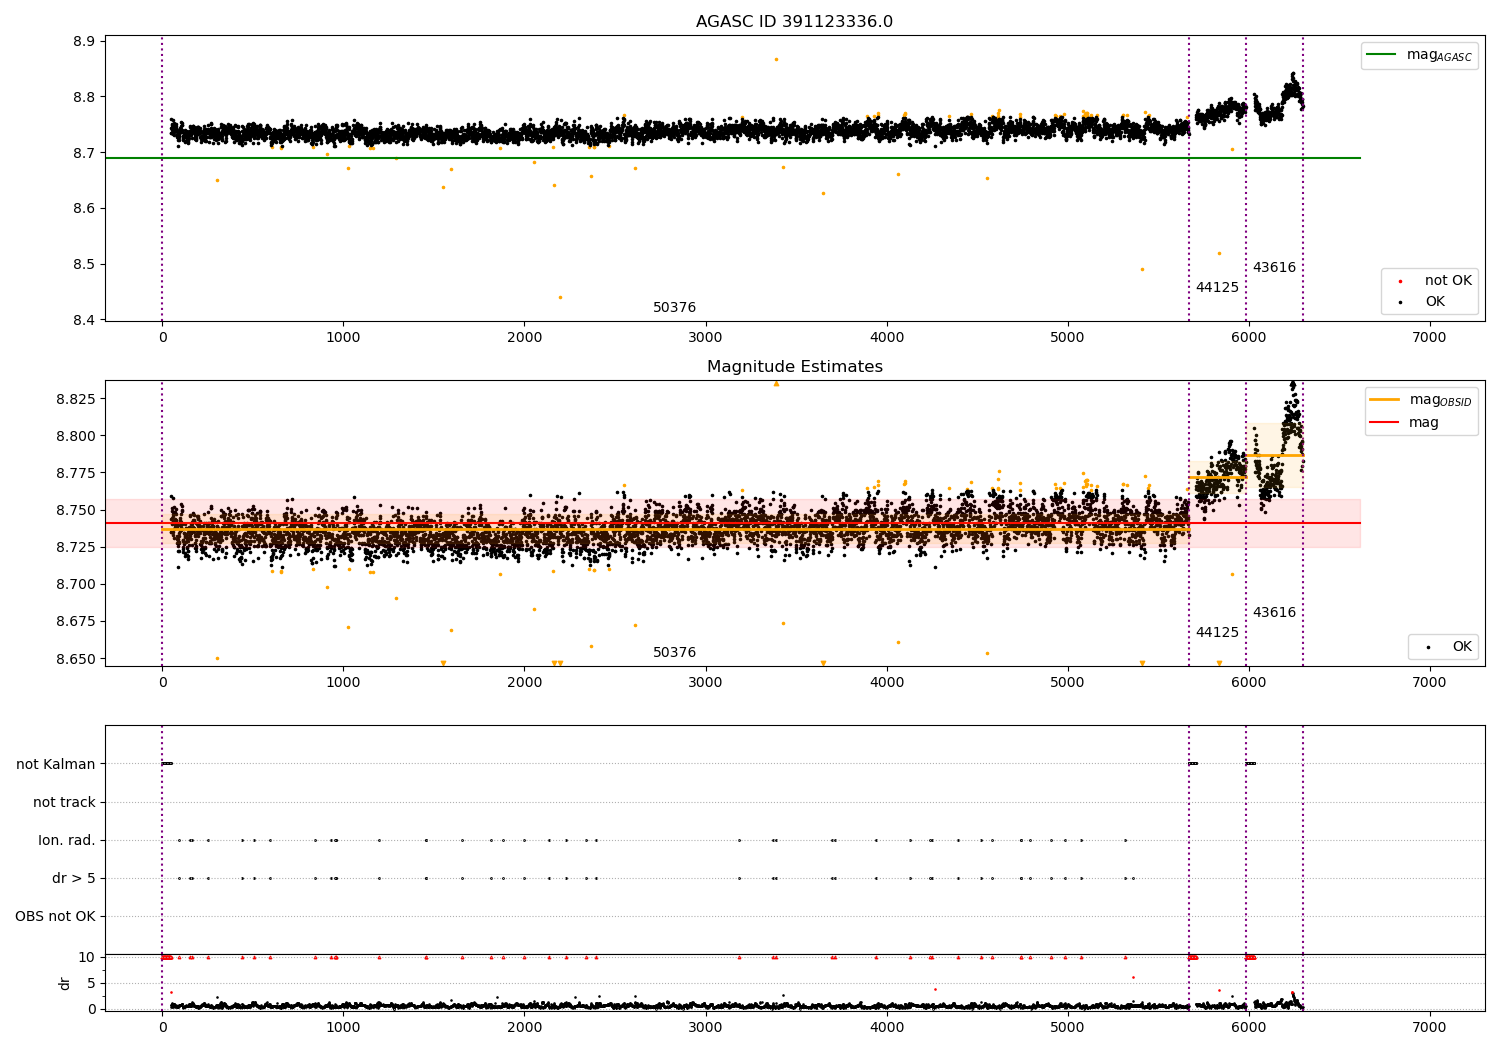Click obsid '44125' annotation in top plot
The height and width of the screenshot is (1050, 1500).
pyautogui.click(x=1217, y=288)
